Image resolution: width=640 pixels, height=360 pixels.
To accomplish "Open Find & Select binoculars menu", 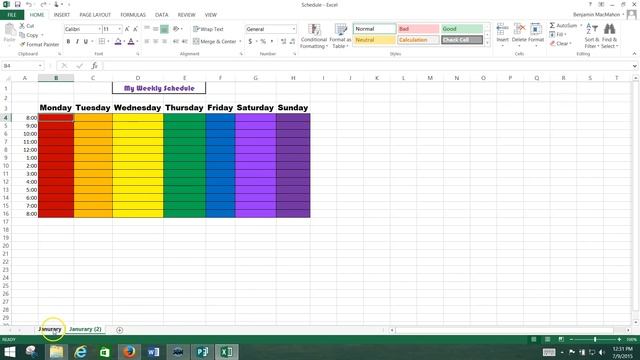I will coord(609,36).
